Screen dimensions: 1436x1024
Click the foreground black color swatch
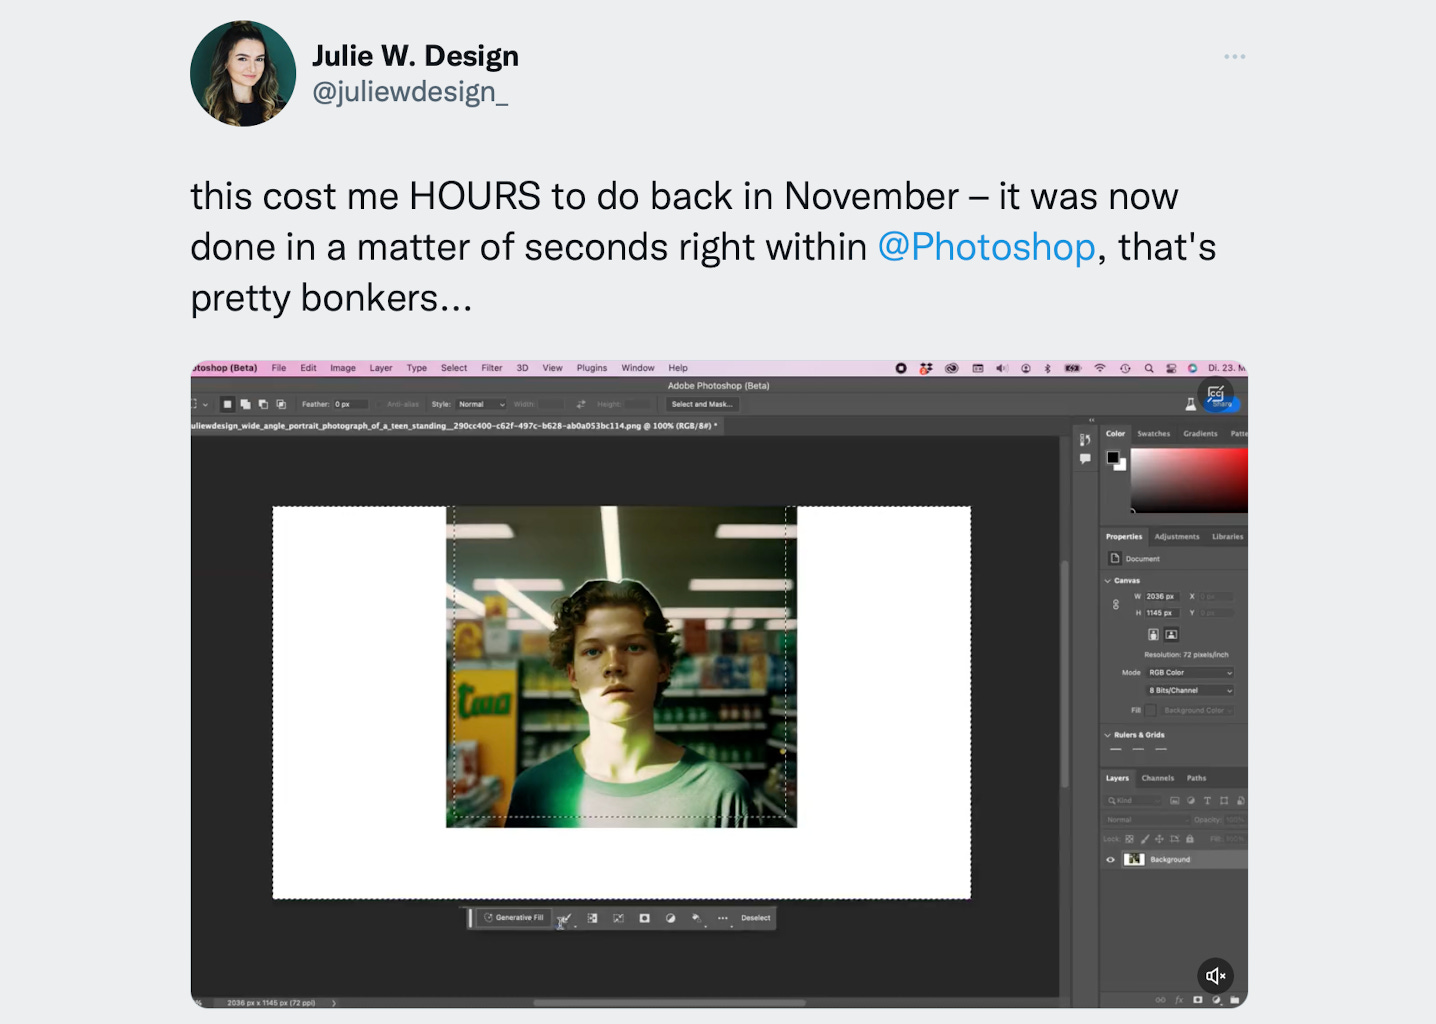(x=1113, y=457)
